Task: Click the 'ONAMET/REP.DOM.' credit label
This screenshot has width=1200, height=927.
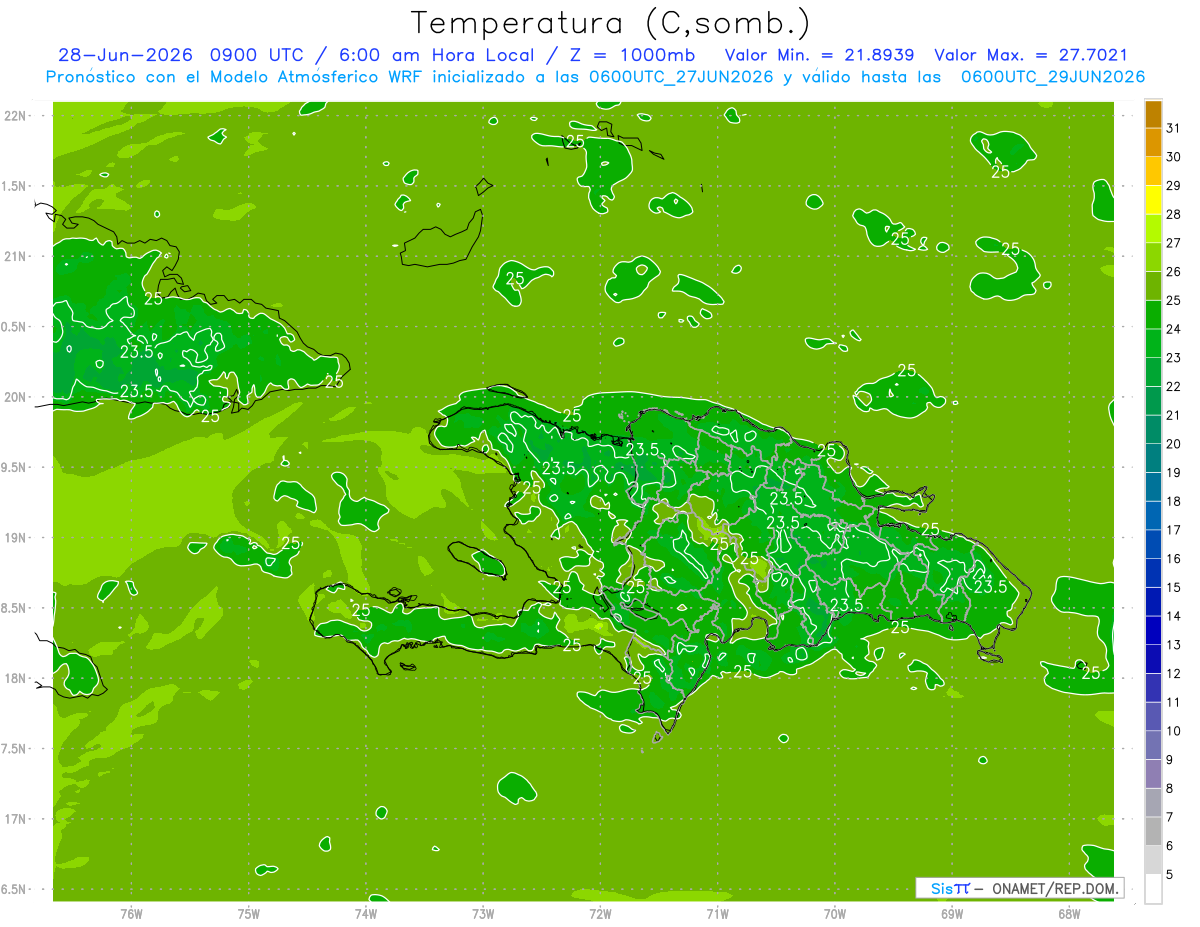Action: [1055, 888]
